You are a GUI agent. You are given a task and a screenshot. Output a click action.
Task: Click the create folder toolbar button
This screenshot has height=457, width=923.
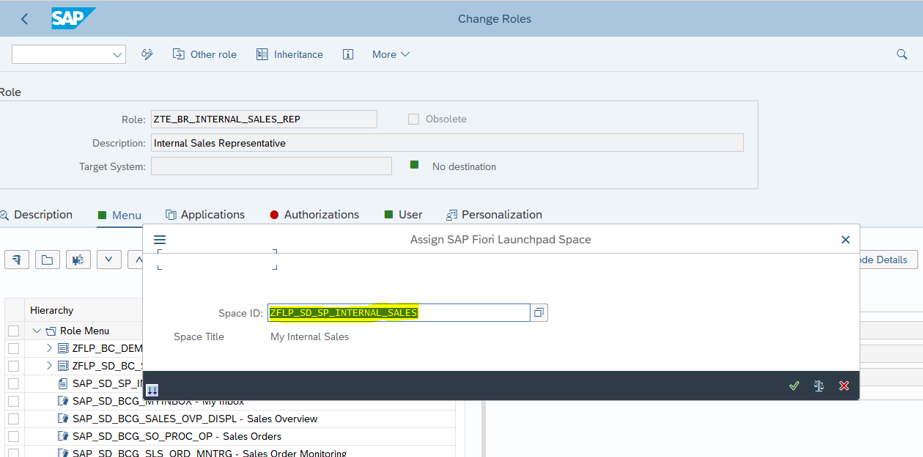point(47,259)
